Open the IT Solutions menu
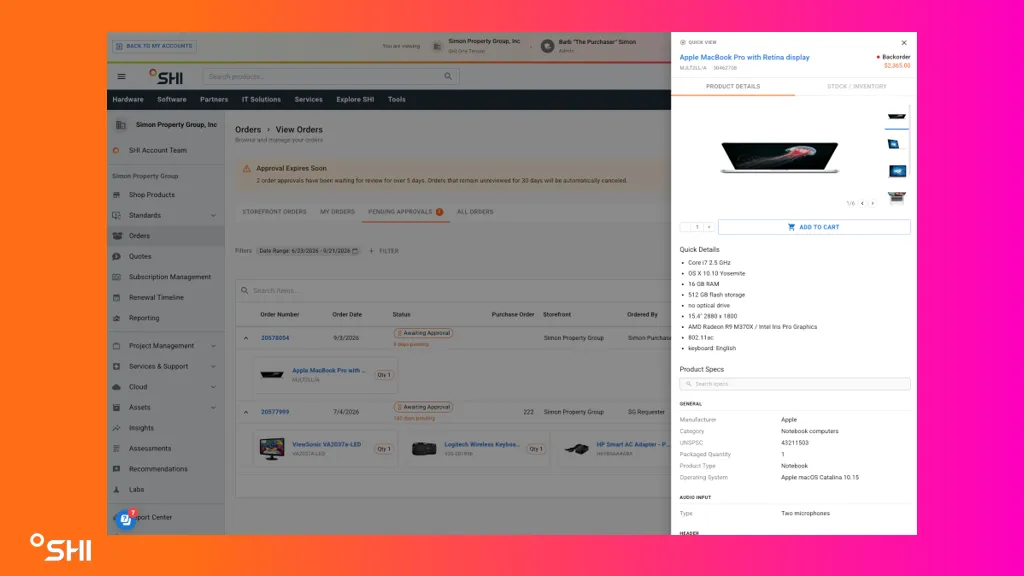The width and height of the screenshot is (1024, 576). (261, 99)
